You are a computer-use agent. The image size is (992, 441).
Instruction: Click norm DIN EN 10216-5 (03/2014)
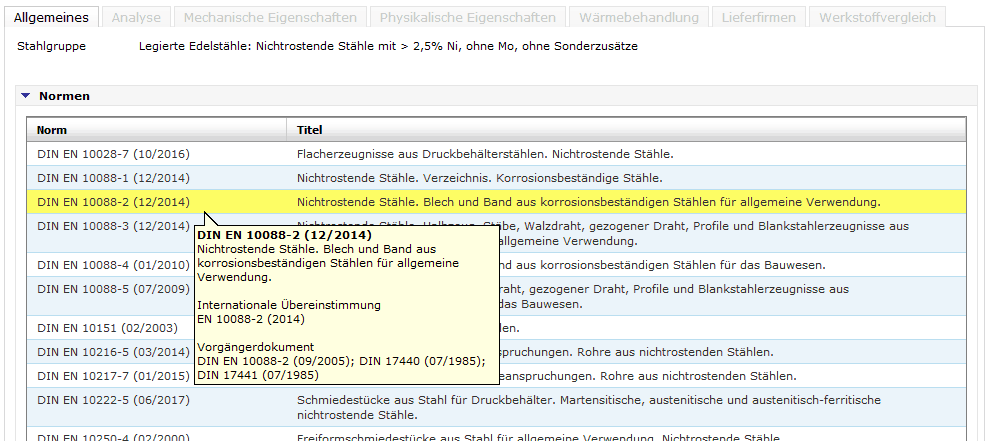click(113, 352)
